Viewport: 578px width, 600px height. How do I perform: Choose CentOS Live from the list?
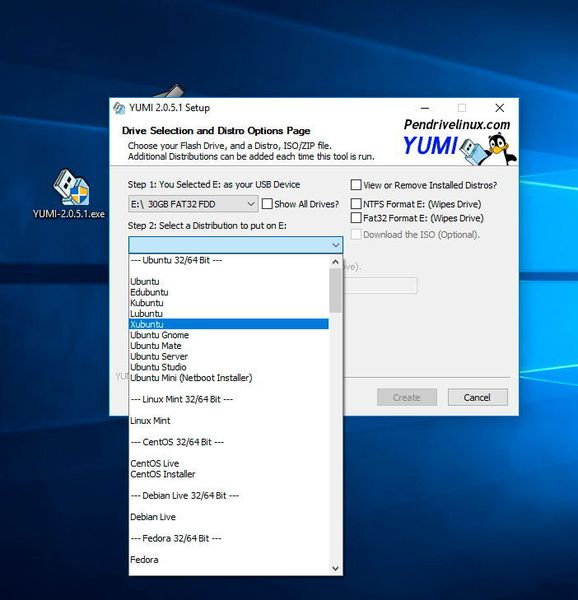click(x=229, y=464)
